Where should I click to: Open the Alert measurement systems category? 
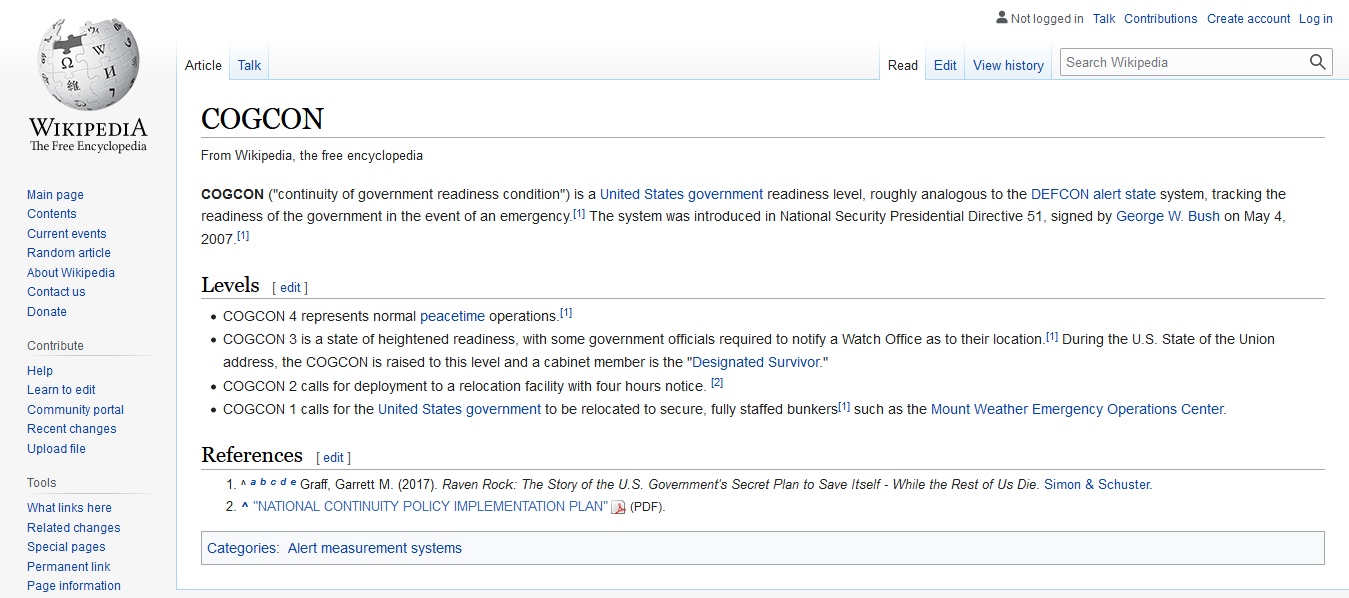pos(375,548)
